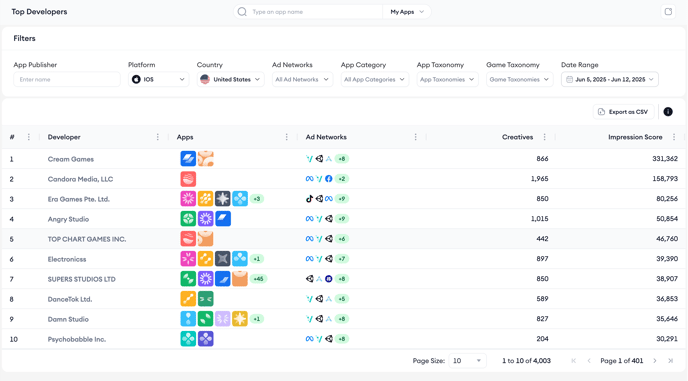This screenshot has height=381, width=688.
Task: Open the search magnifier icon in header
Action: [242, 12]
